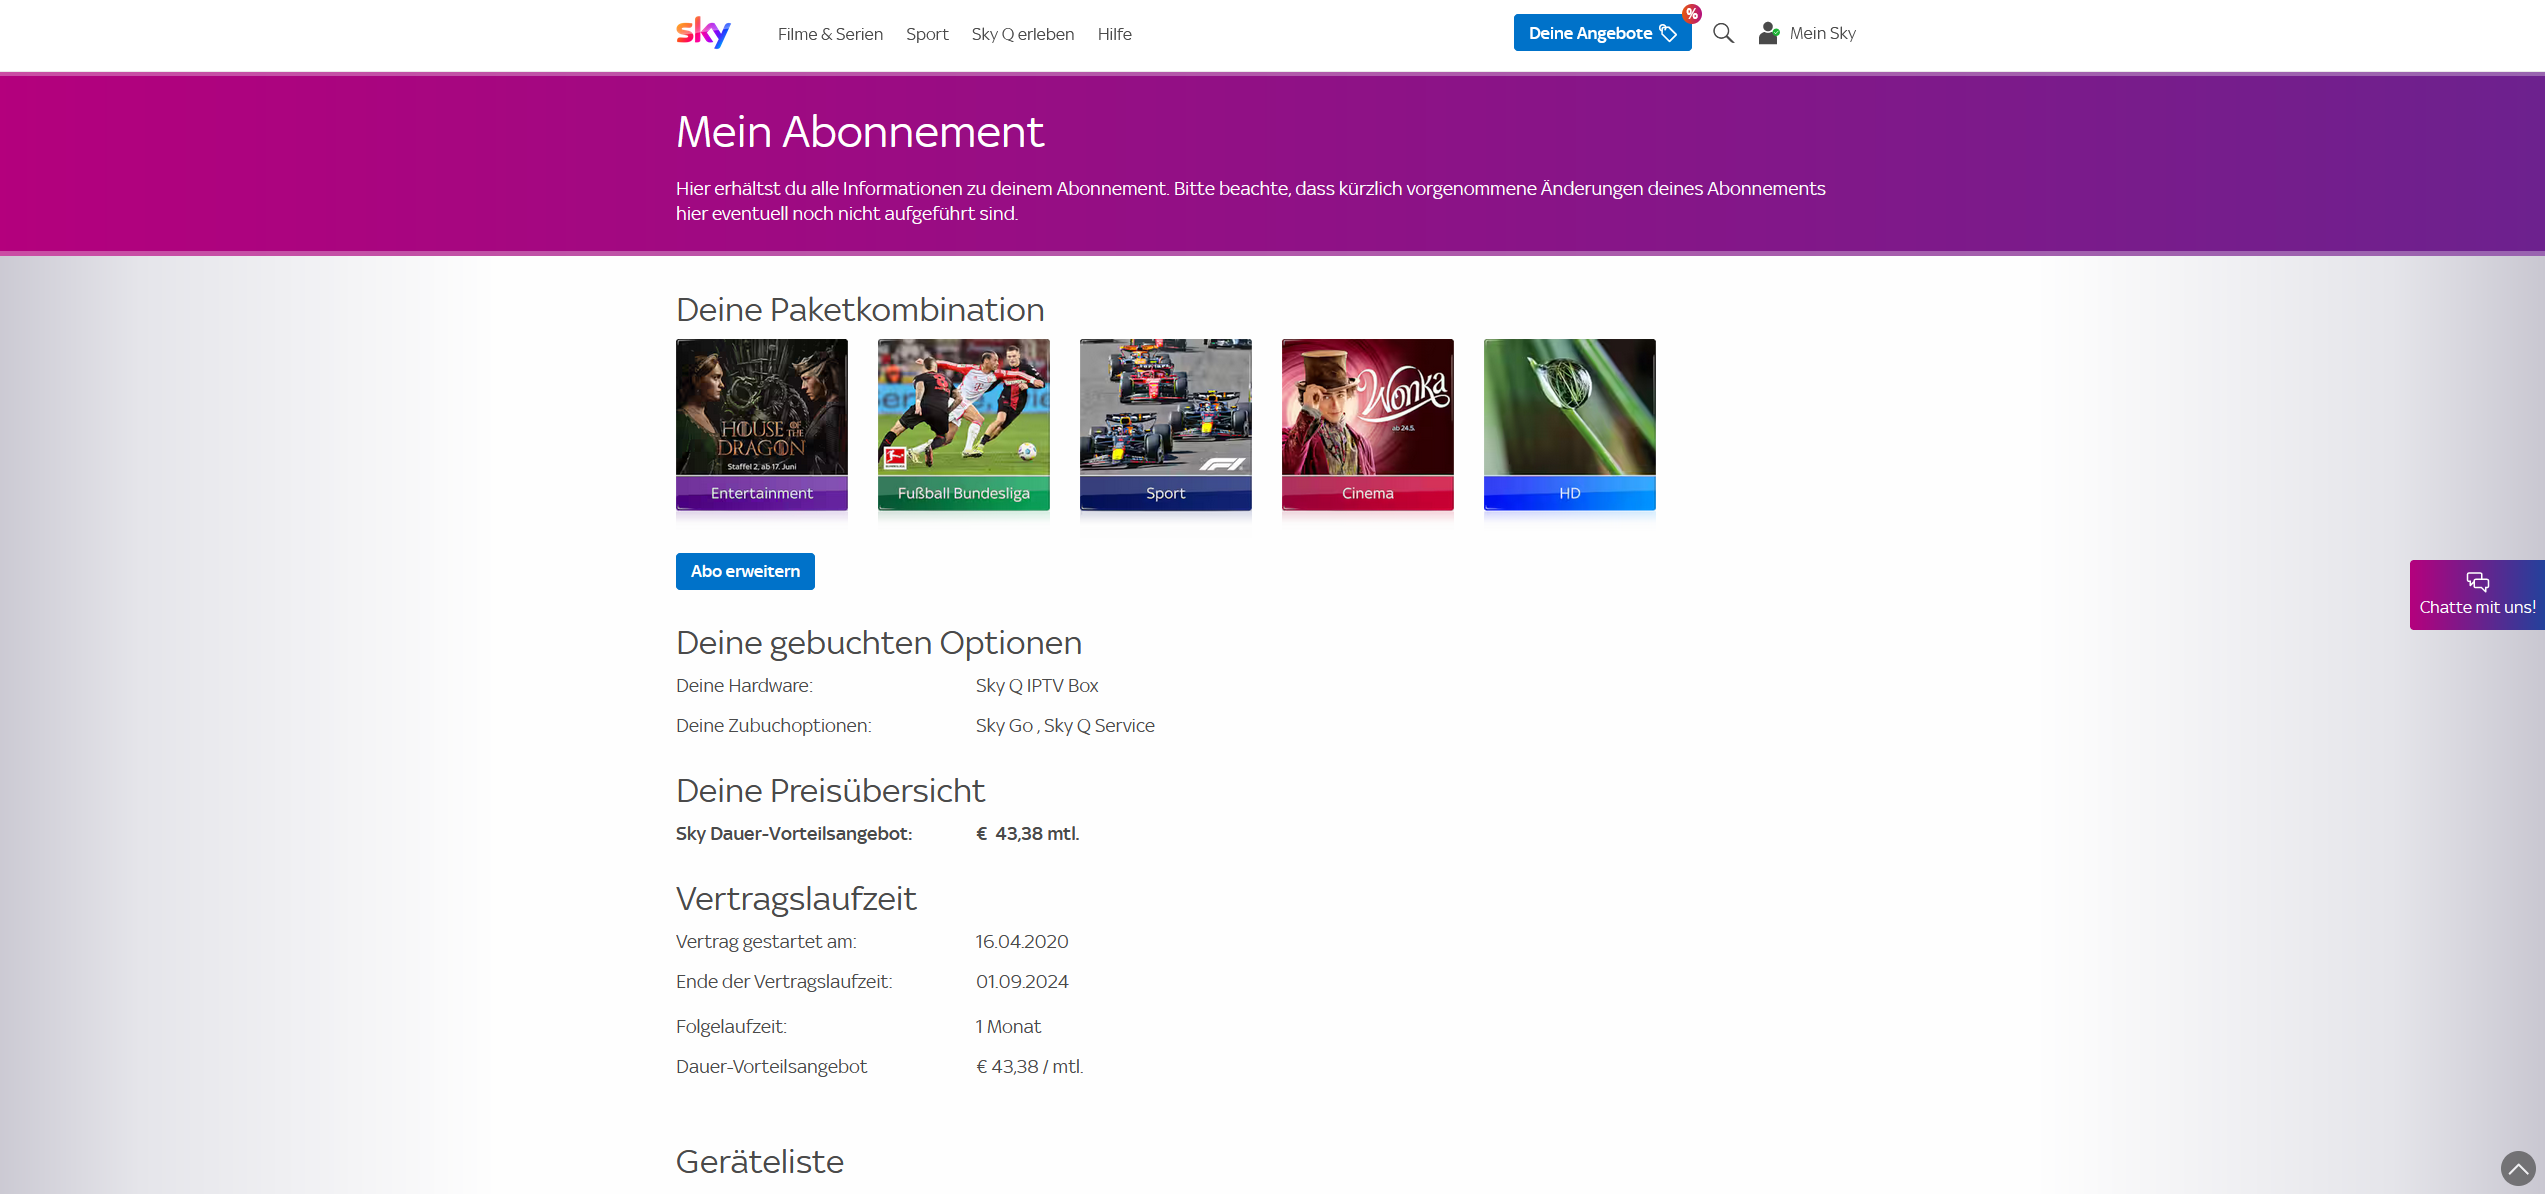Screen dimensions: 2545x1194
Task: Click the Geräteliste heading
Action: pyautogui.click(x=760, y=1162)
